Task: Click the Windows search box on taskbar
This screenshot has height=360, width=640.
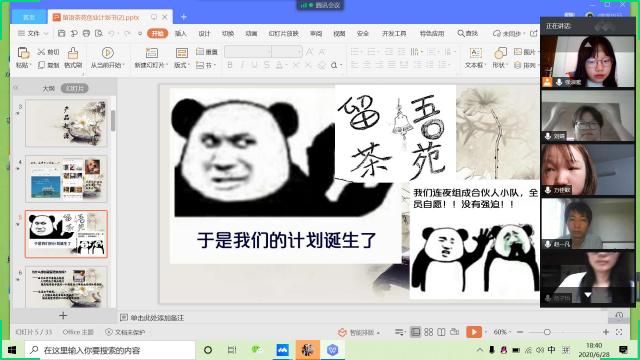Action: pyautogui.click(x=110, y=350)
